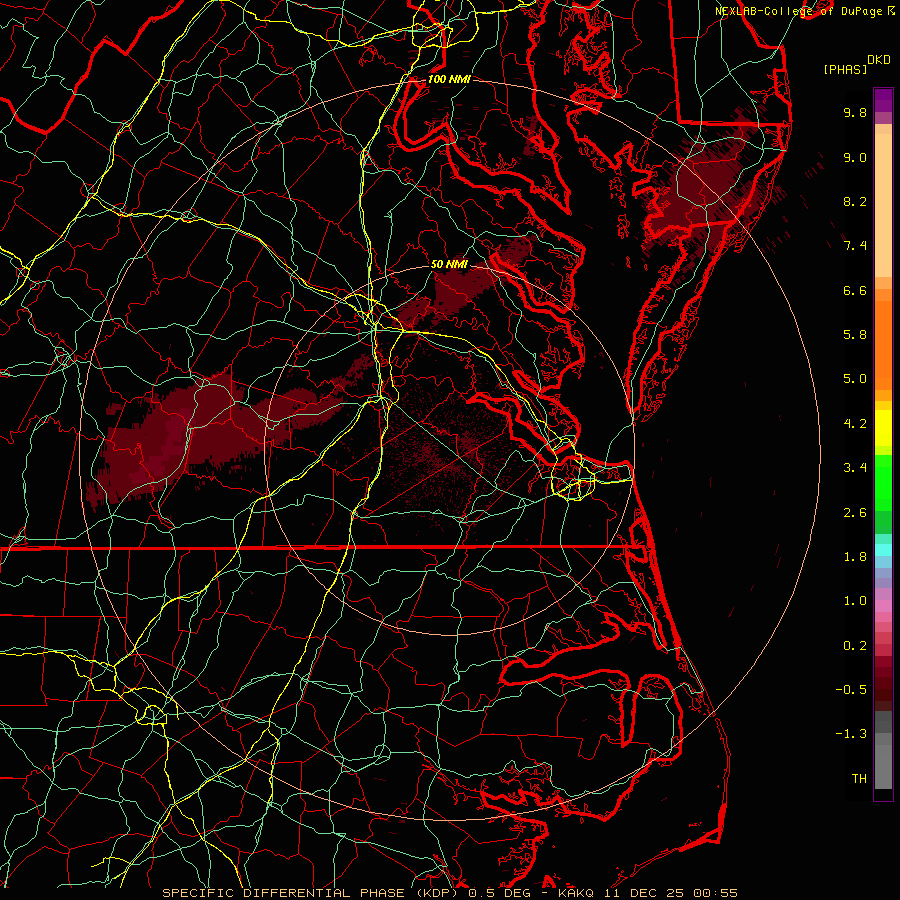Click the 3.4 legend value

pos(855,468)
